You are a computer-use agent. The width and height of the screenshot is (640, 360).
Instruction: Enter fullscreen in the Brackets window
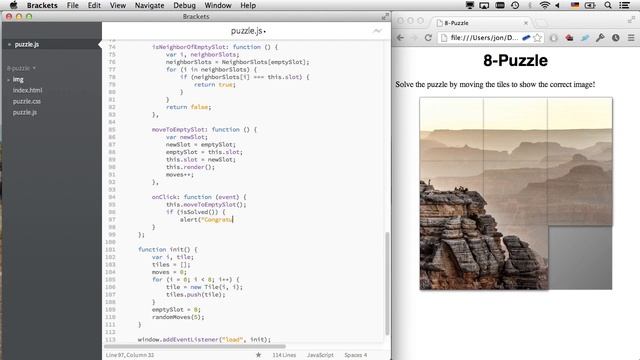[x=385, y=16]
